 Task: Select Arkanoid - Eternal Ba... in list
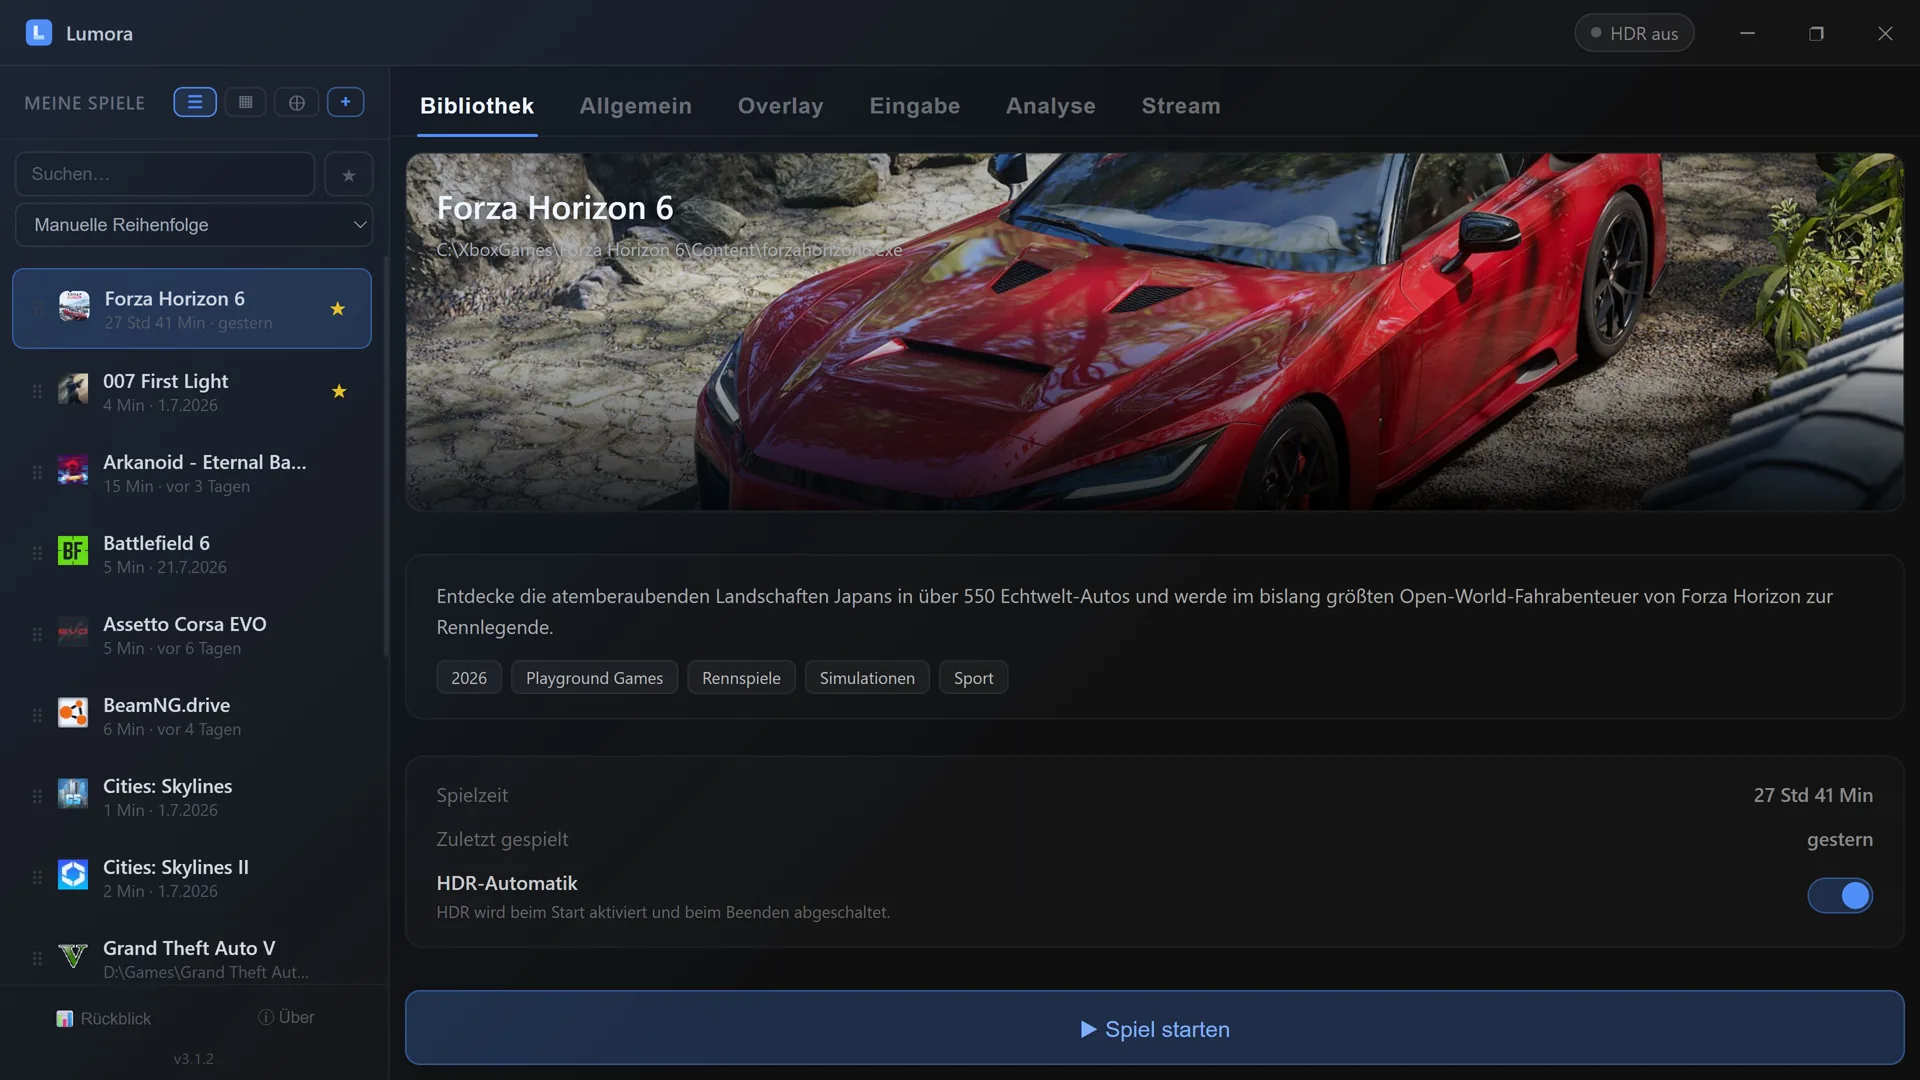pos(192,472)
